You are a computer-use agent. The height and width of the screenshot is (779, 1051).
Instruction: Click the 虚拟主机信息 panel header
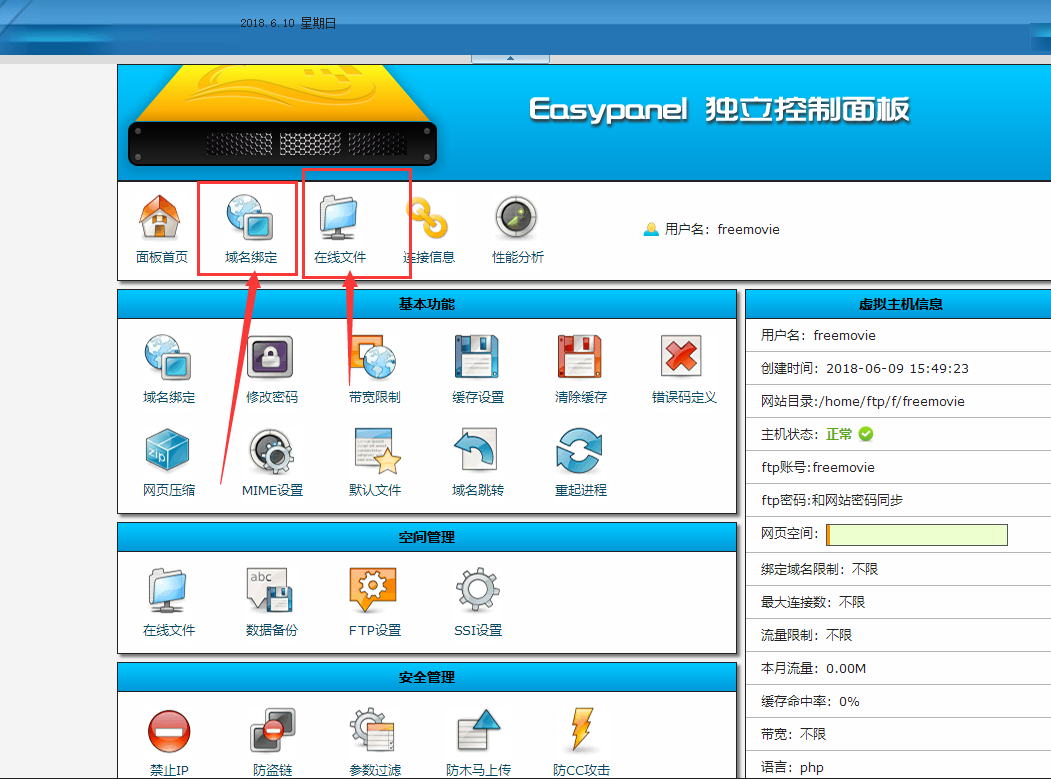(x=899, y=304)
